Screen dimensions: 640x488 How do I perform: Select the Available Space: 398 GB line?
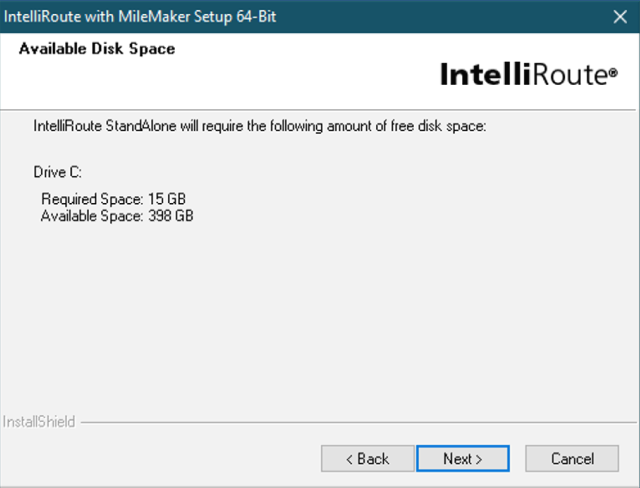click(117, 216)
